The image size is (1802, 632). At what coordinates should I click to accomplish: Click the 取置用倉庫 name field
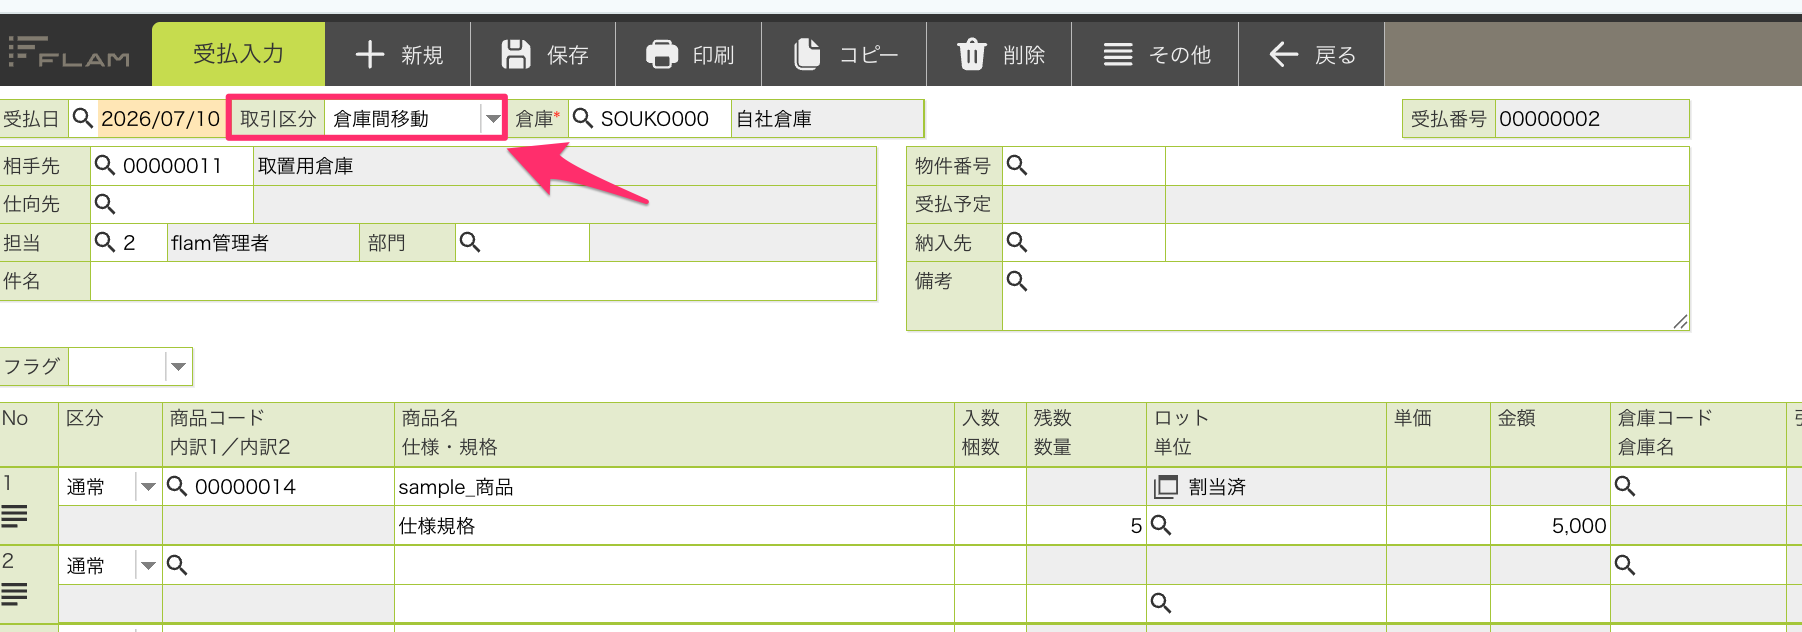coord(565,166)
